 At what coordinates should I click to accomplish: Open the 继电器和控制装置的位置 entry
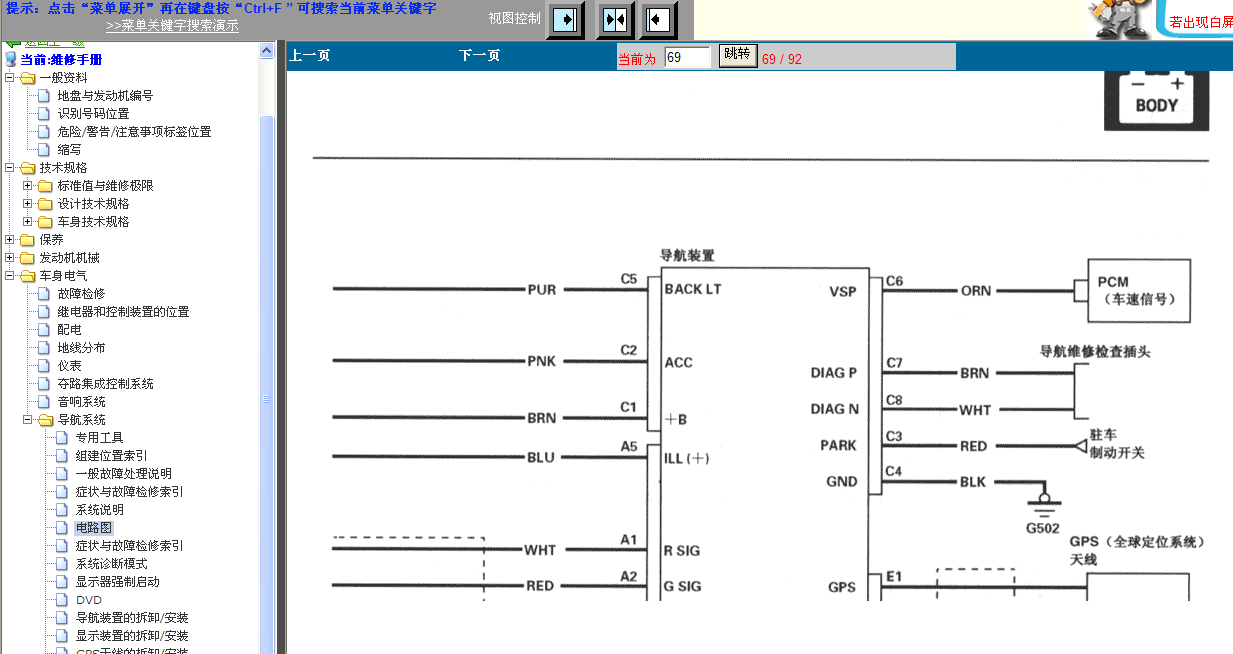123,312
